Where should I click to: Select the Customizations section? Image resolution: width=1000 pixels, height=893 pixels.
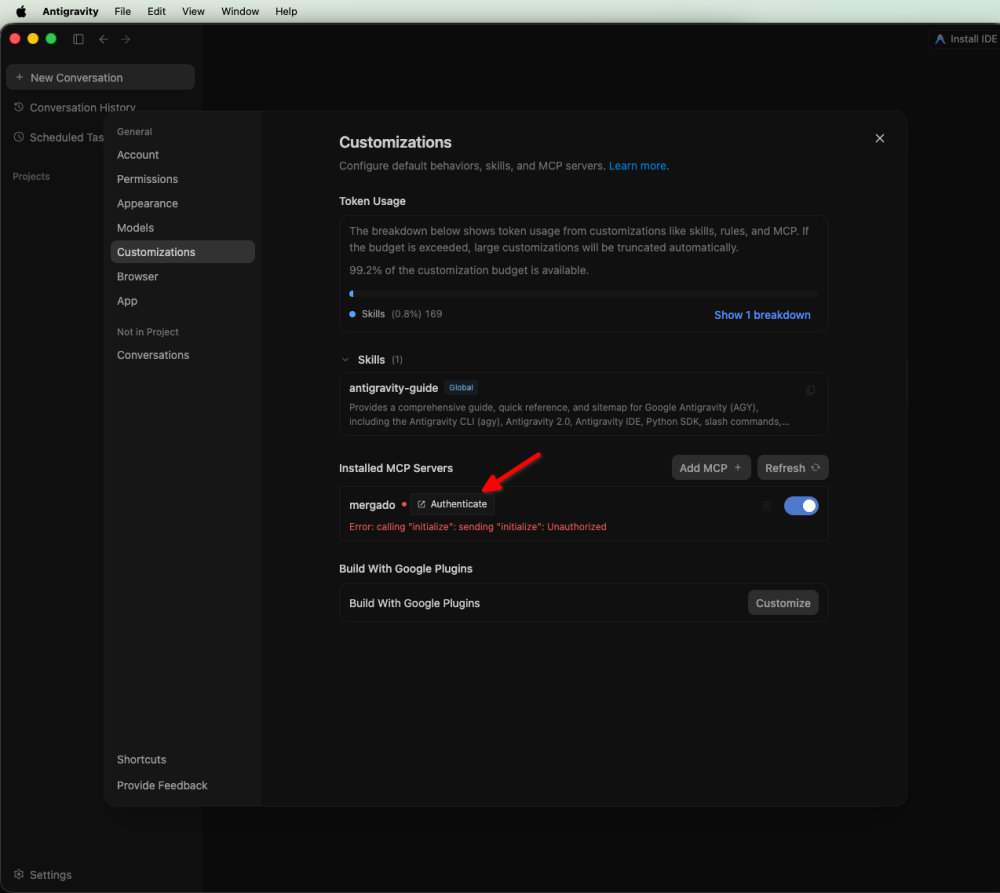point(182,252)
